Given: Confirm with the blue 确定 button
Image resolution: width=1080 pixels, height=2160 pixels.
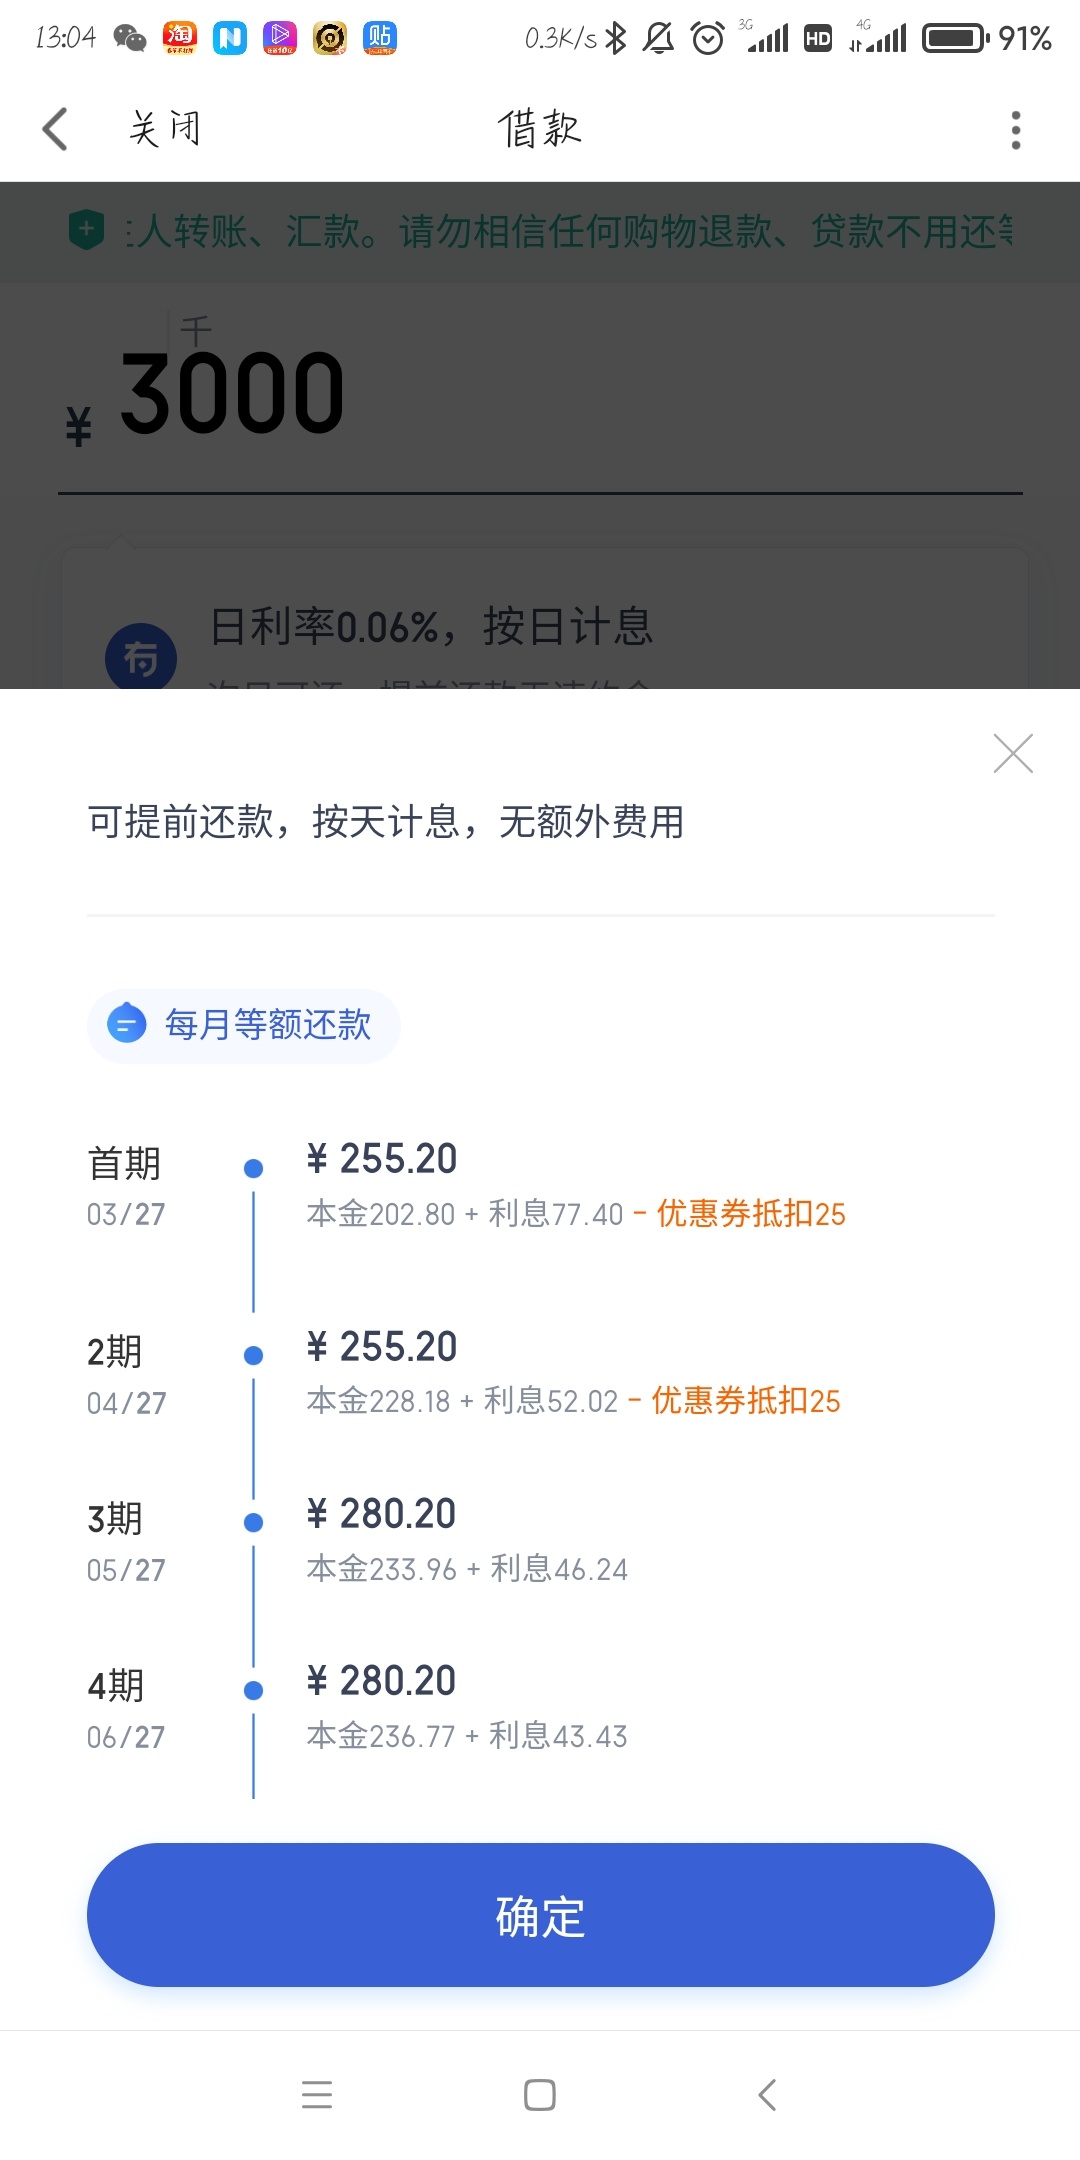Looking at the screenshot, I should click(540, 1915).
